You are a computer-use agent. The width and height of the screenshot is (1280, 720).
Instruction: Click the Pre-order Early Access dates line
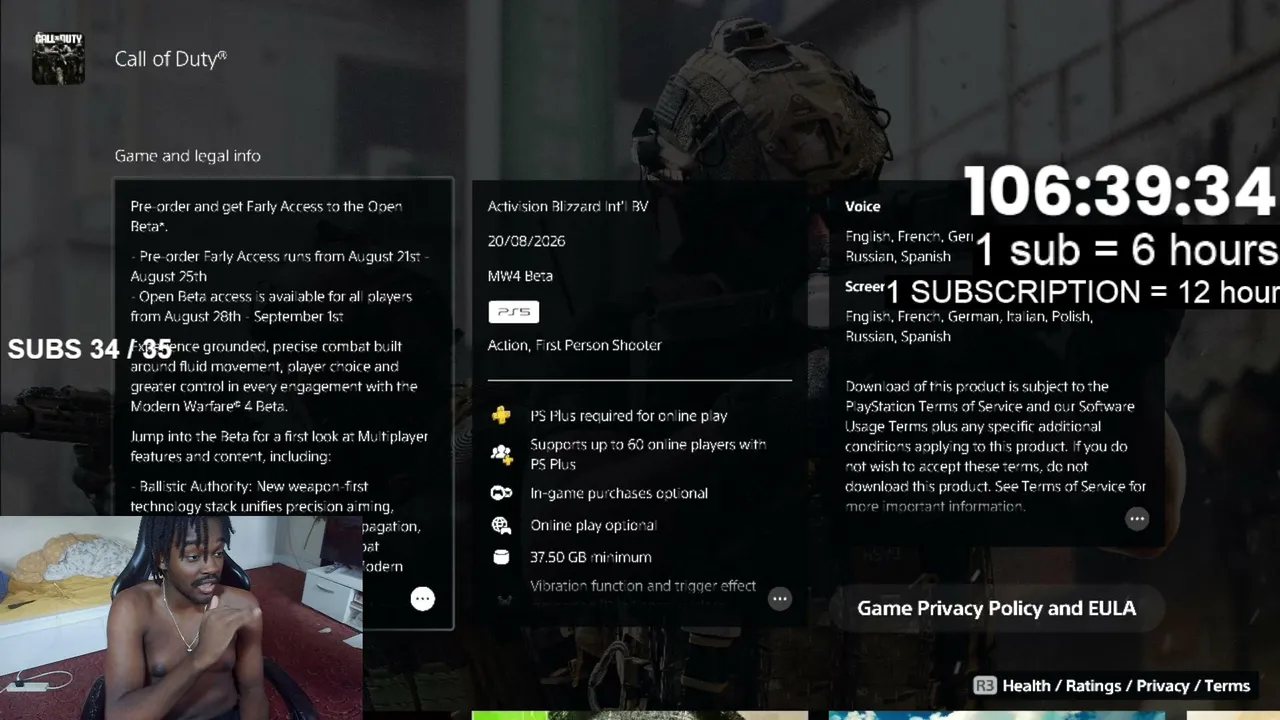(280, 266)
